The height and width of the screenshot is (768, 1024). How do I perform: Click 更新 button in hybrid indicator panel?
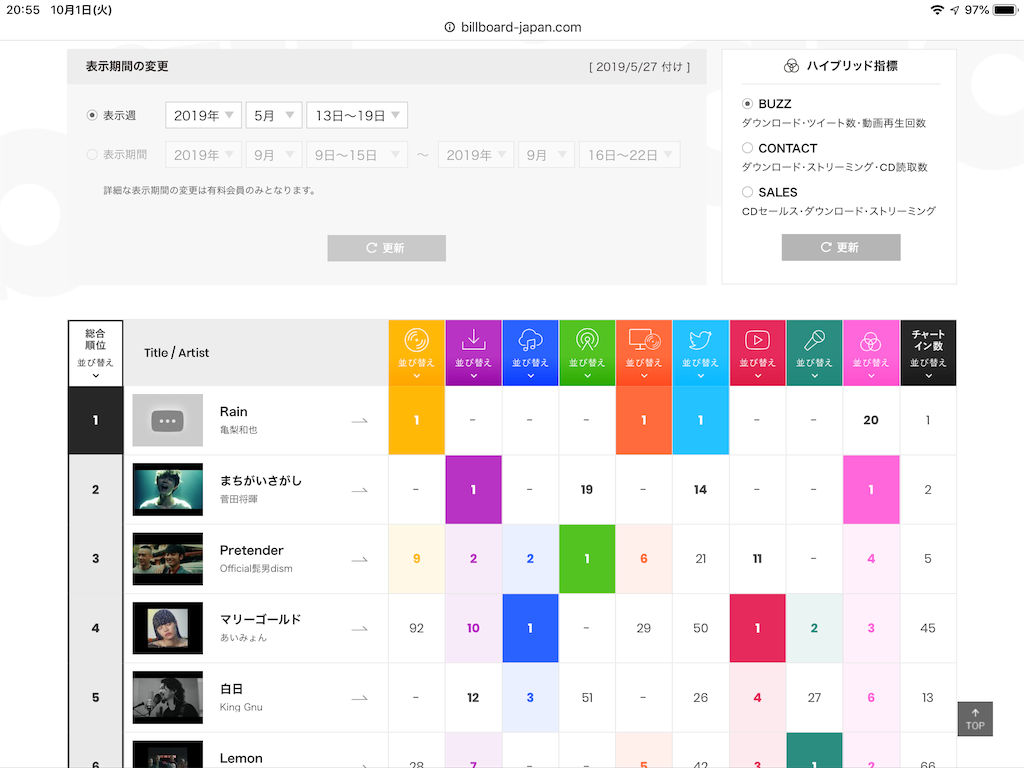coord(841,248)
